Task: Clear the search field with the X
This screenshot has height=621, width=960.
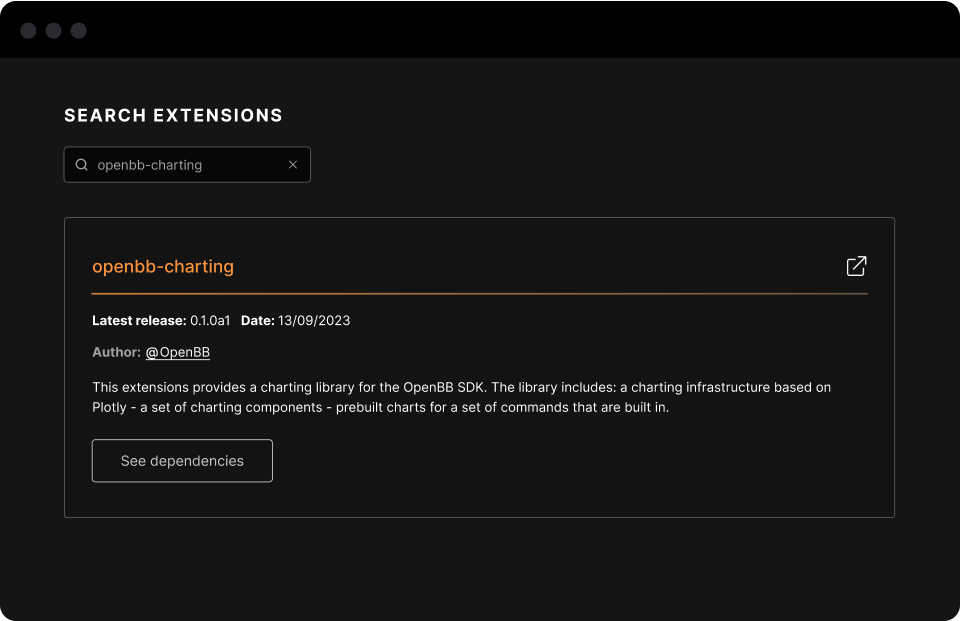Action: coord(293,165)
